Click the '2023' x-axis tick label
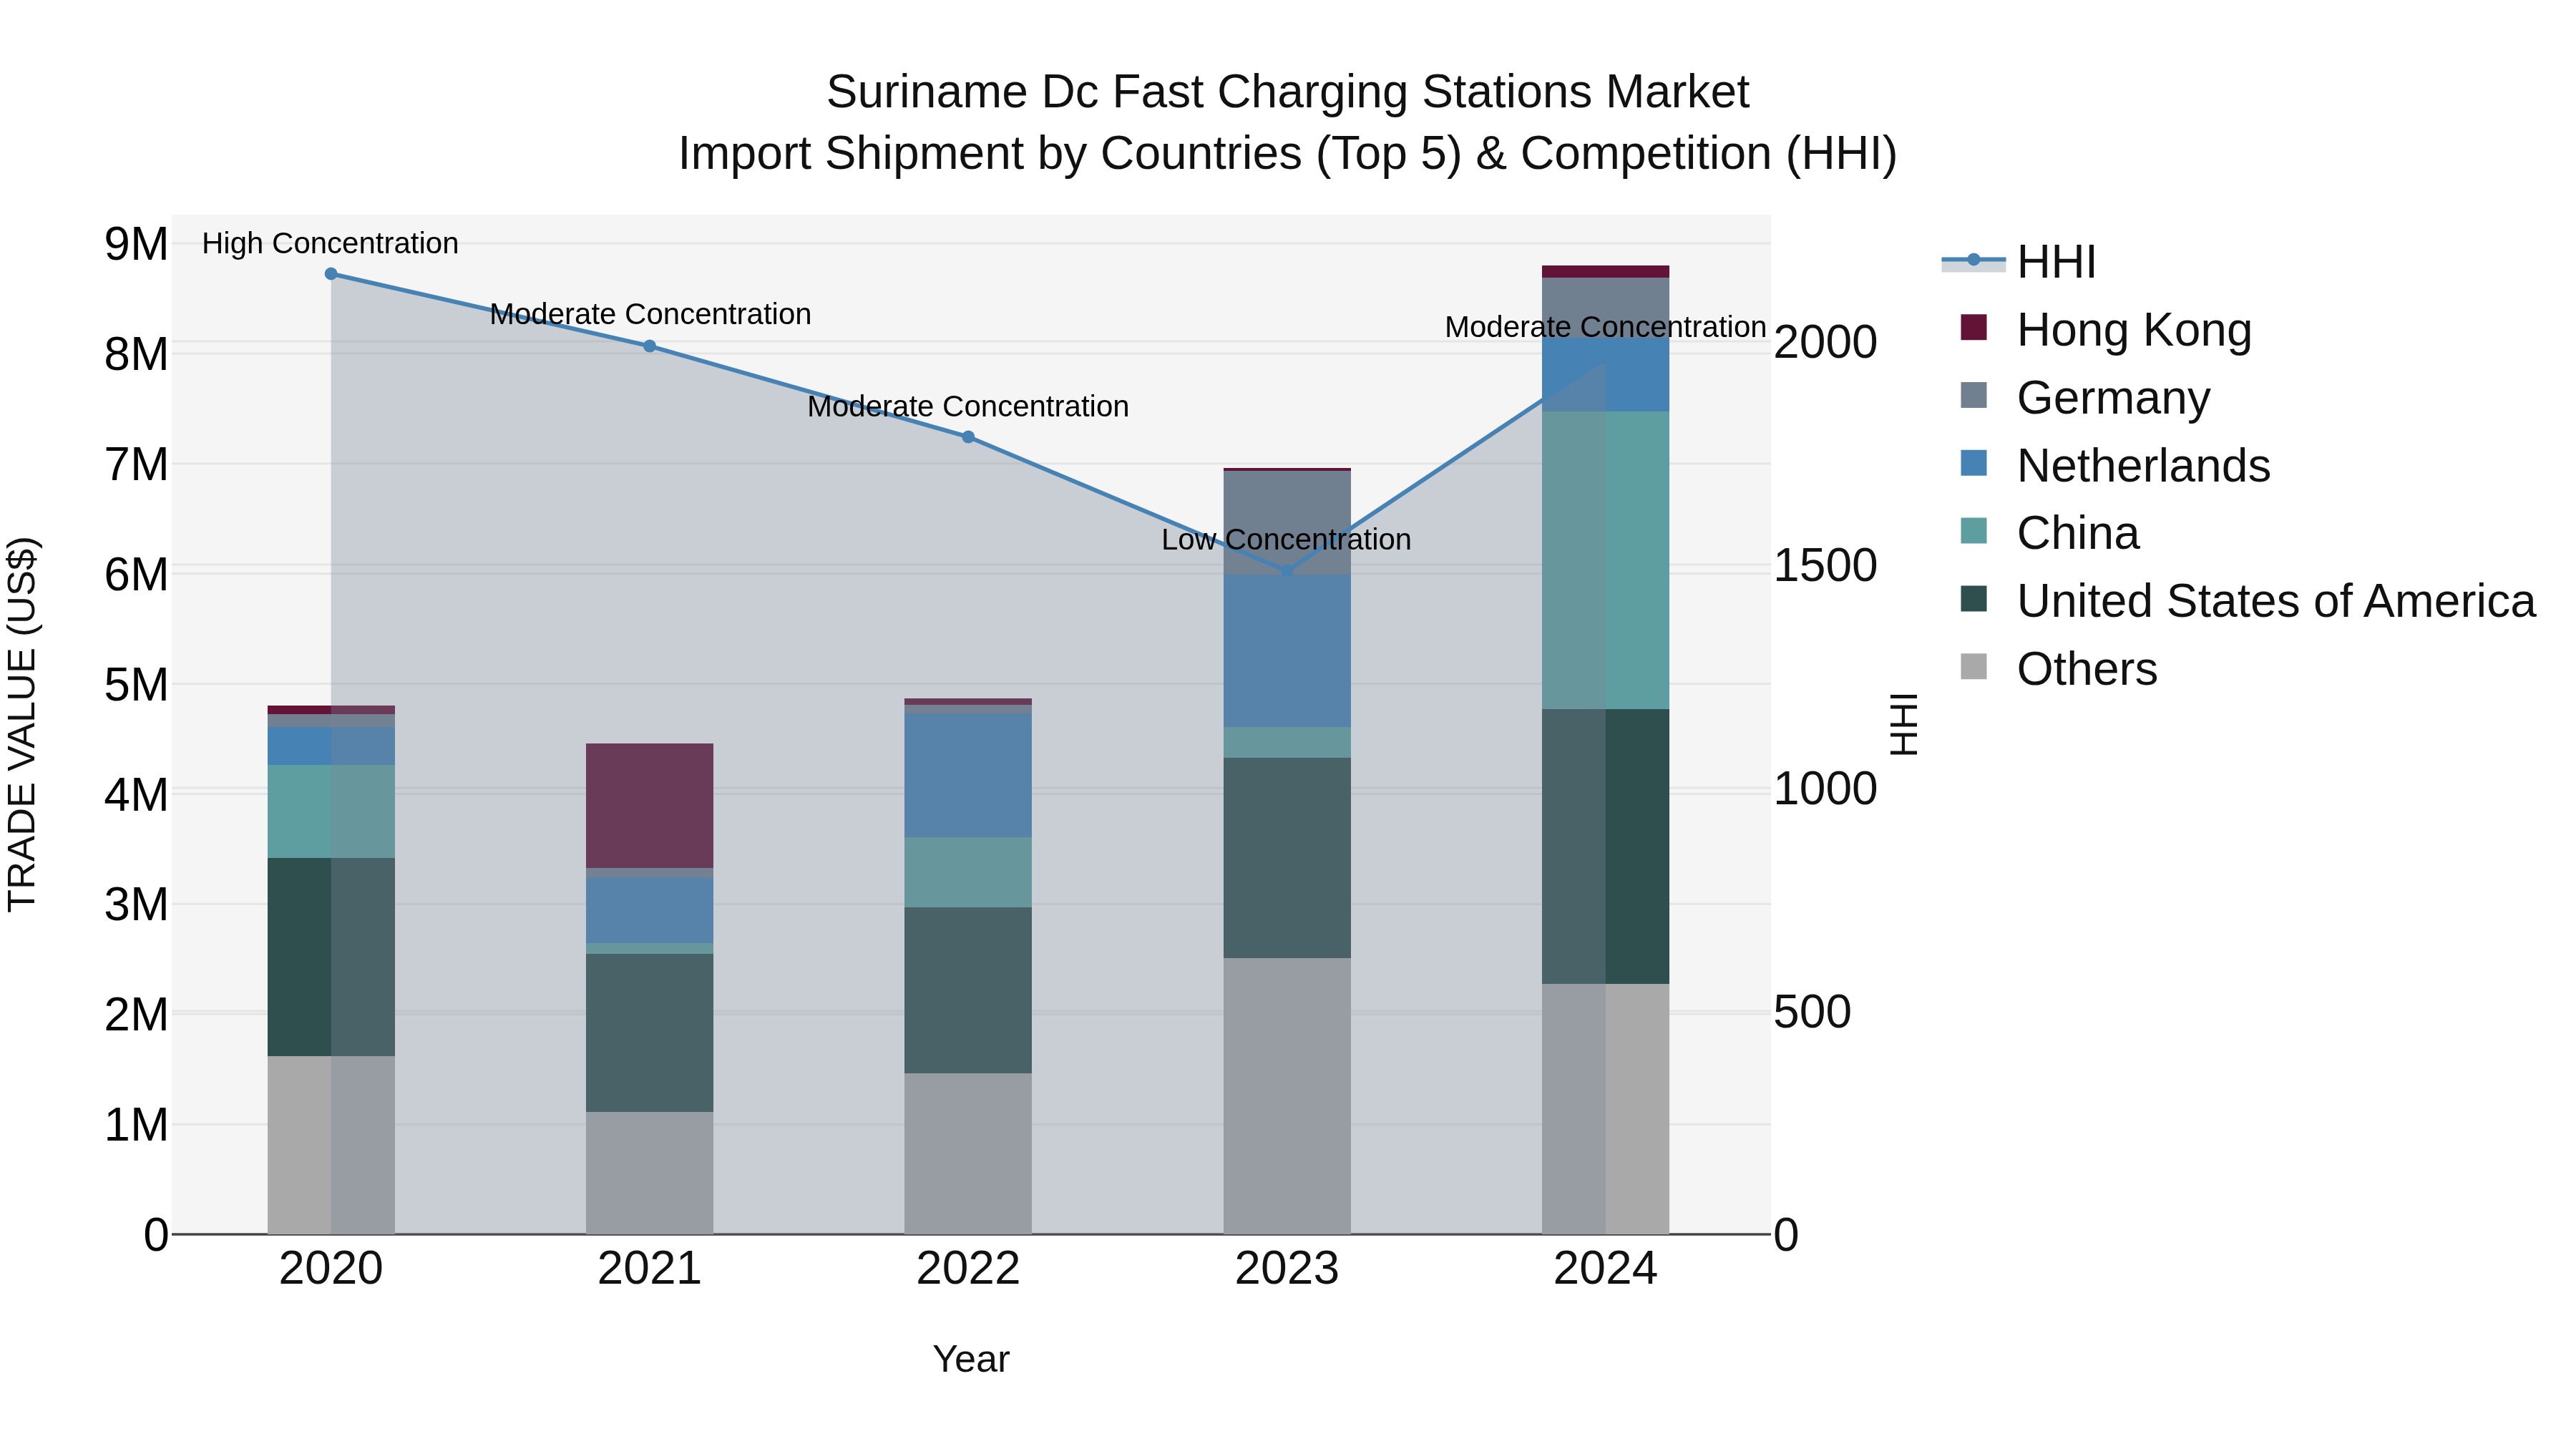Screen dimensions: 2576x1449 (1287, 1269)
